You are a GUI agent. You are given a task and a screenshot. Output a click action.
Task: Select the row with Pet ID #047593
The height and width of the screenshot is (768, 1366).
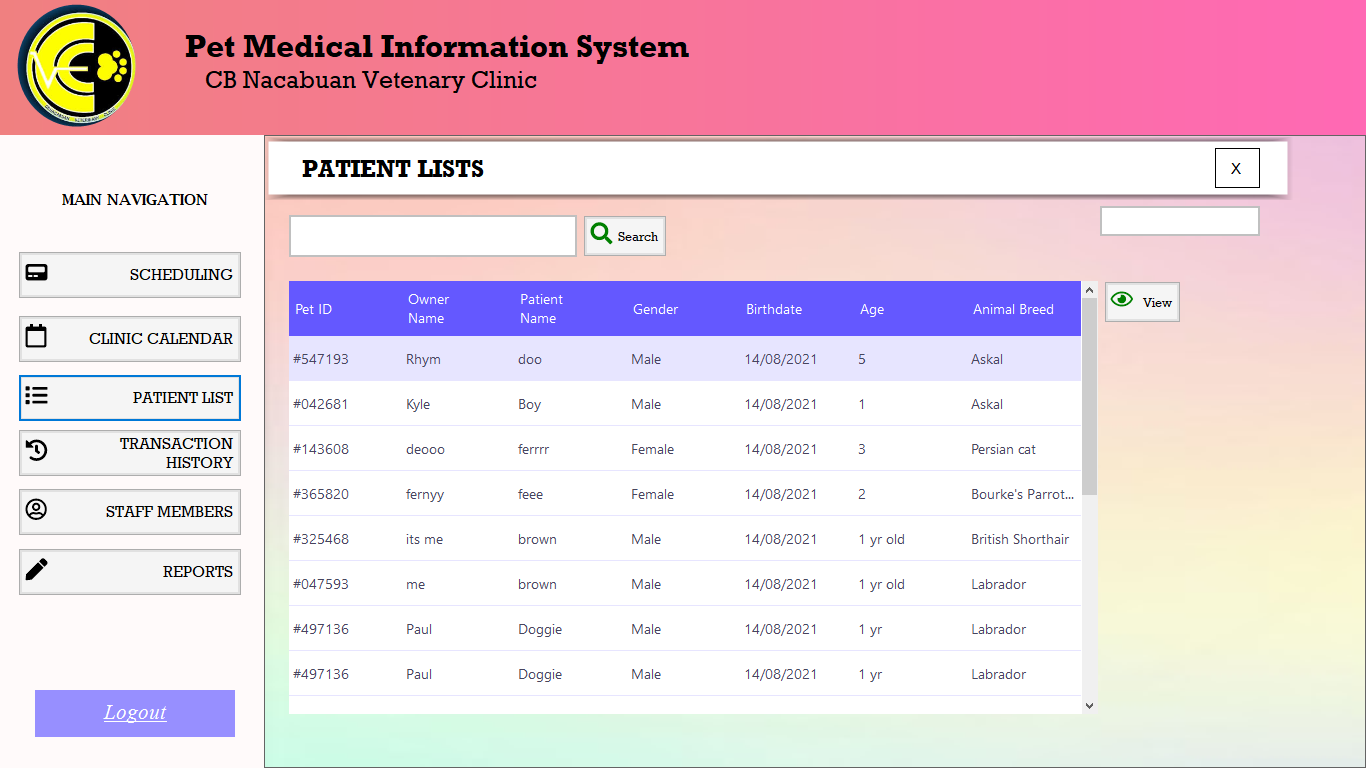685,584
